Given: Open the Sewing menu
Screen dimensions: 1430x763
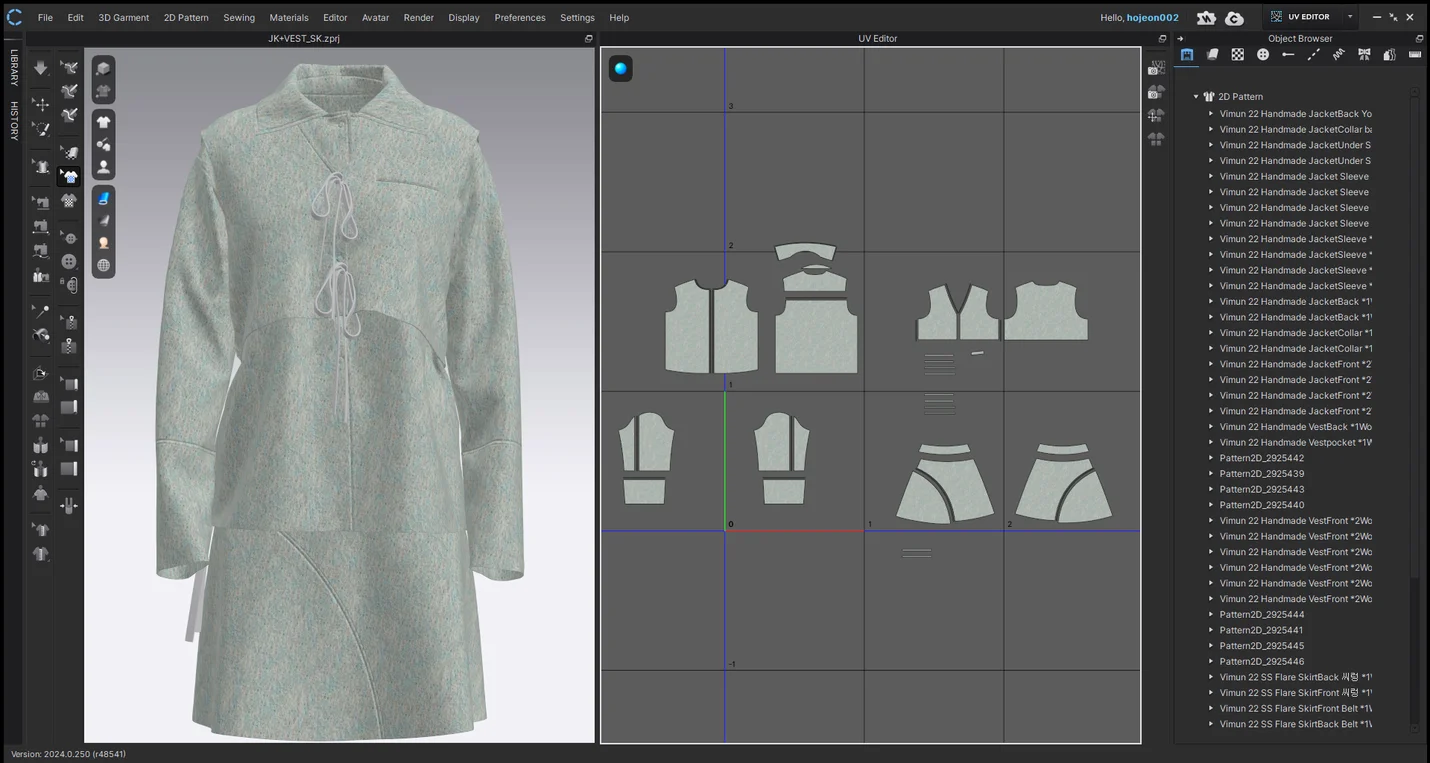Looking at the screenshot, I should (238, 18).
